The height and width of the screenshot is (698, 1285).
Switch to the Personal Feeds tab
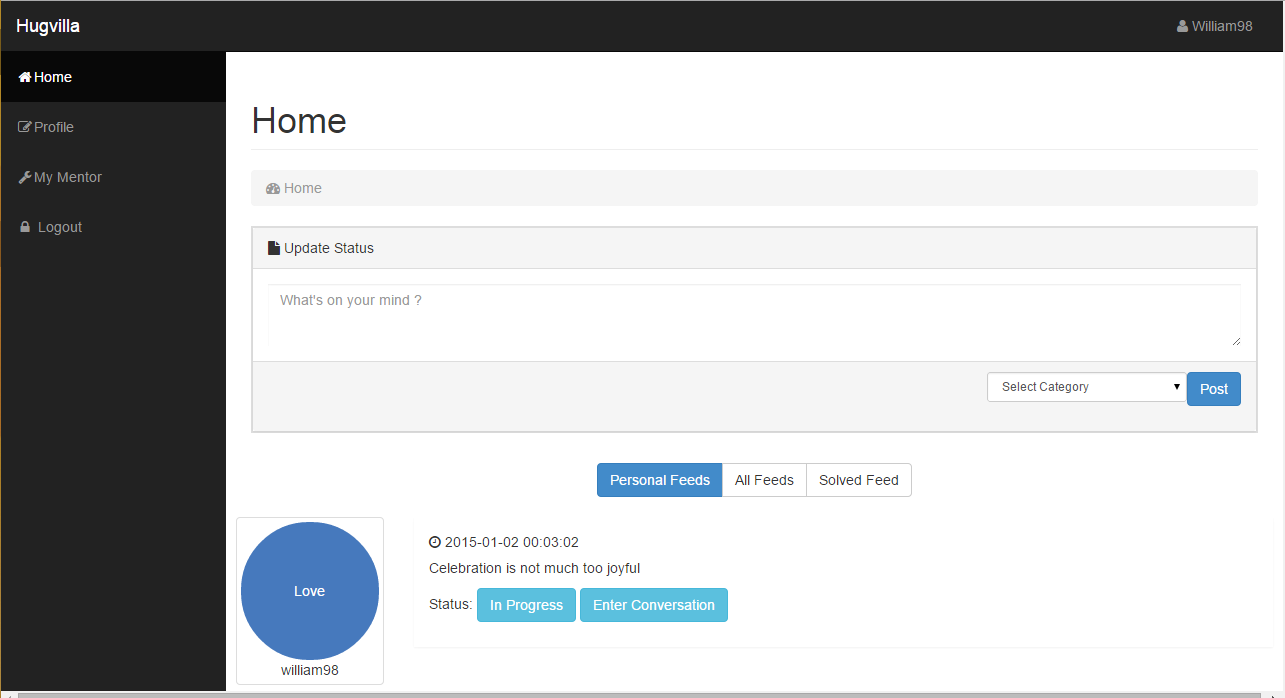pos(660,480)
